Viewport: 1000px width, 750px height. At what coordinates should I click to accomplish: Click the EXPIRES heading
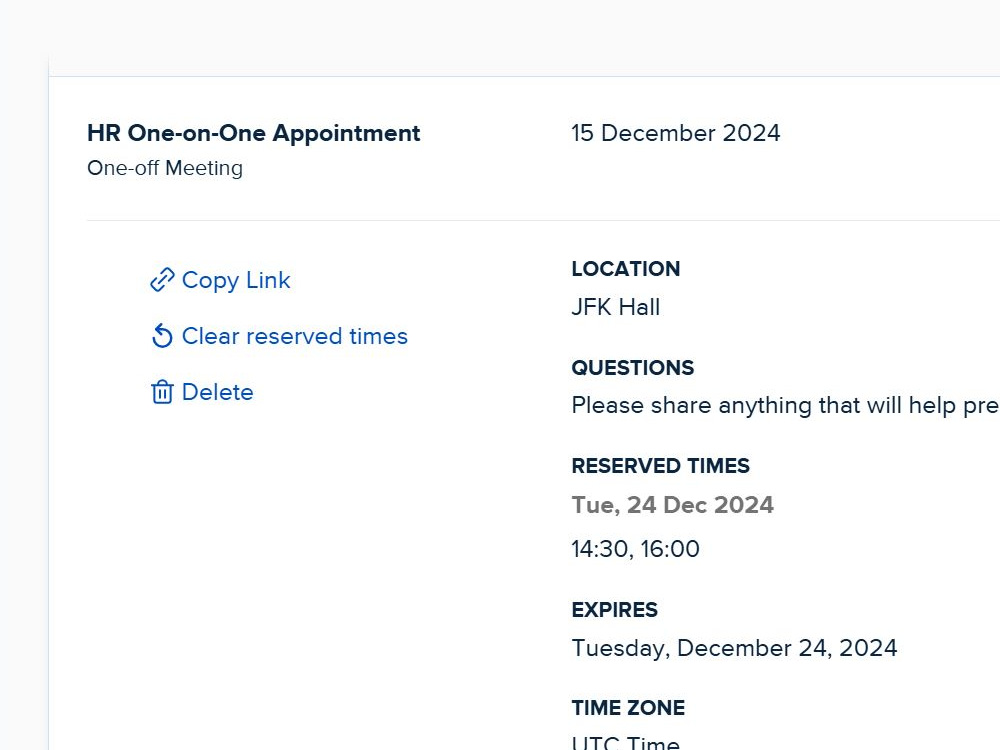tap(615, 610)
